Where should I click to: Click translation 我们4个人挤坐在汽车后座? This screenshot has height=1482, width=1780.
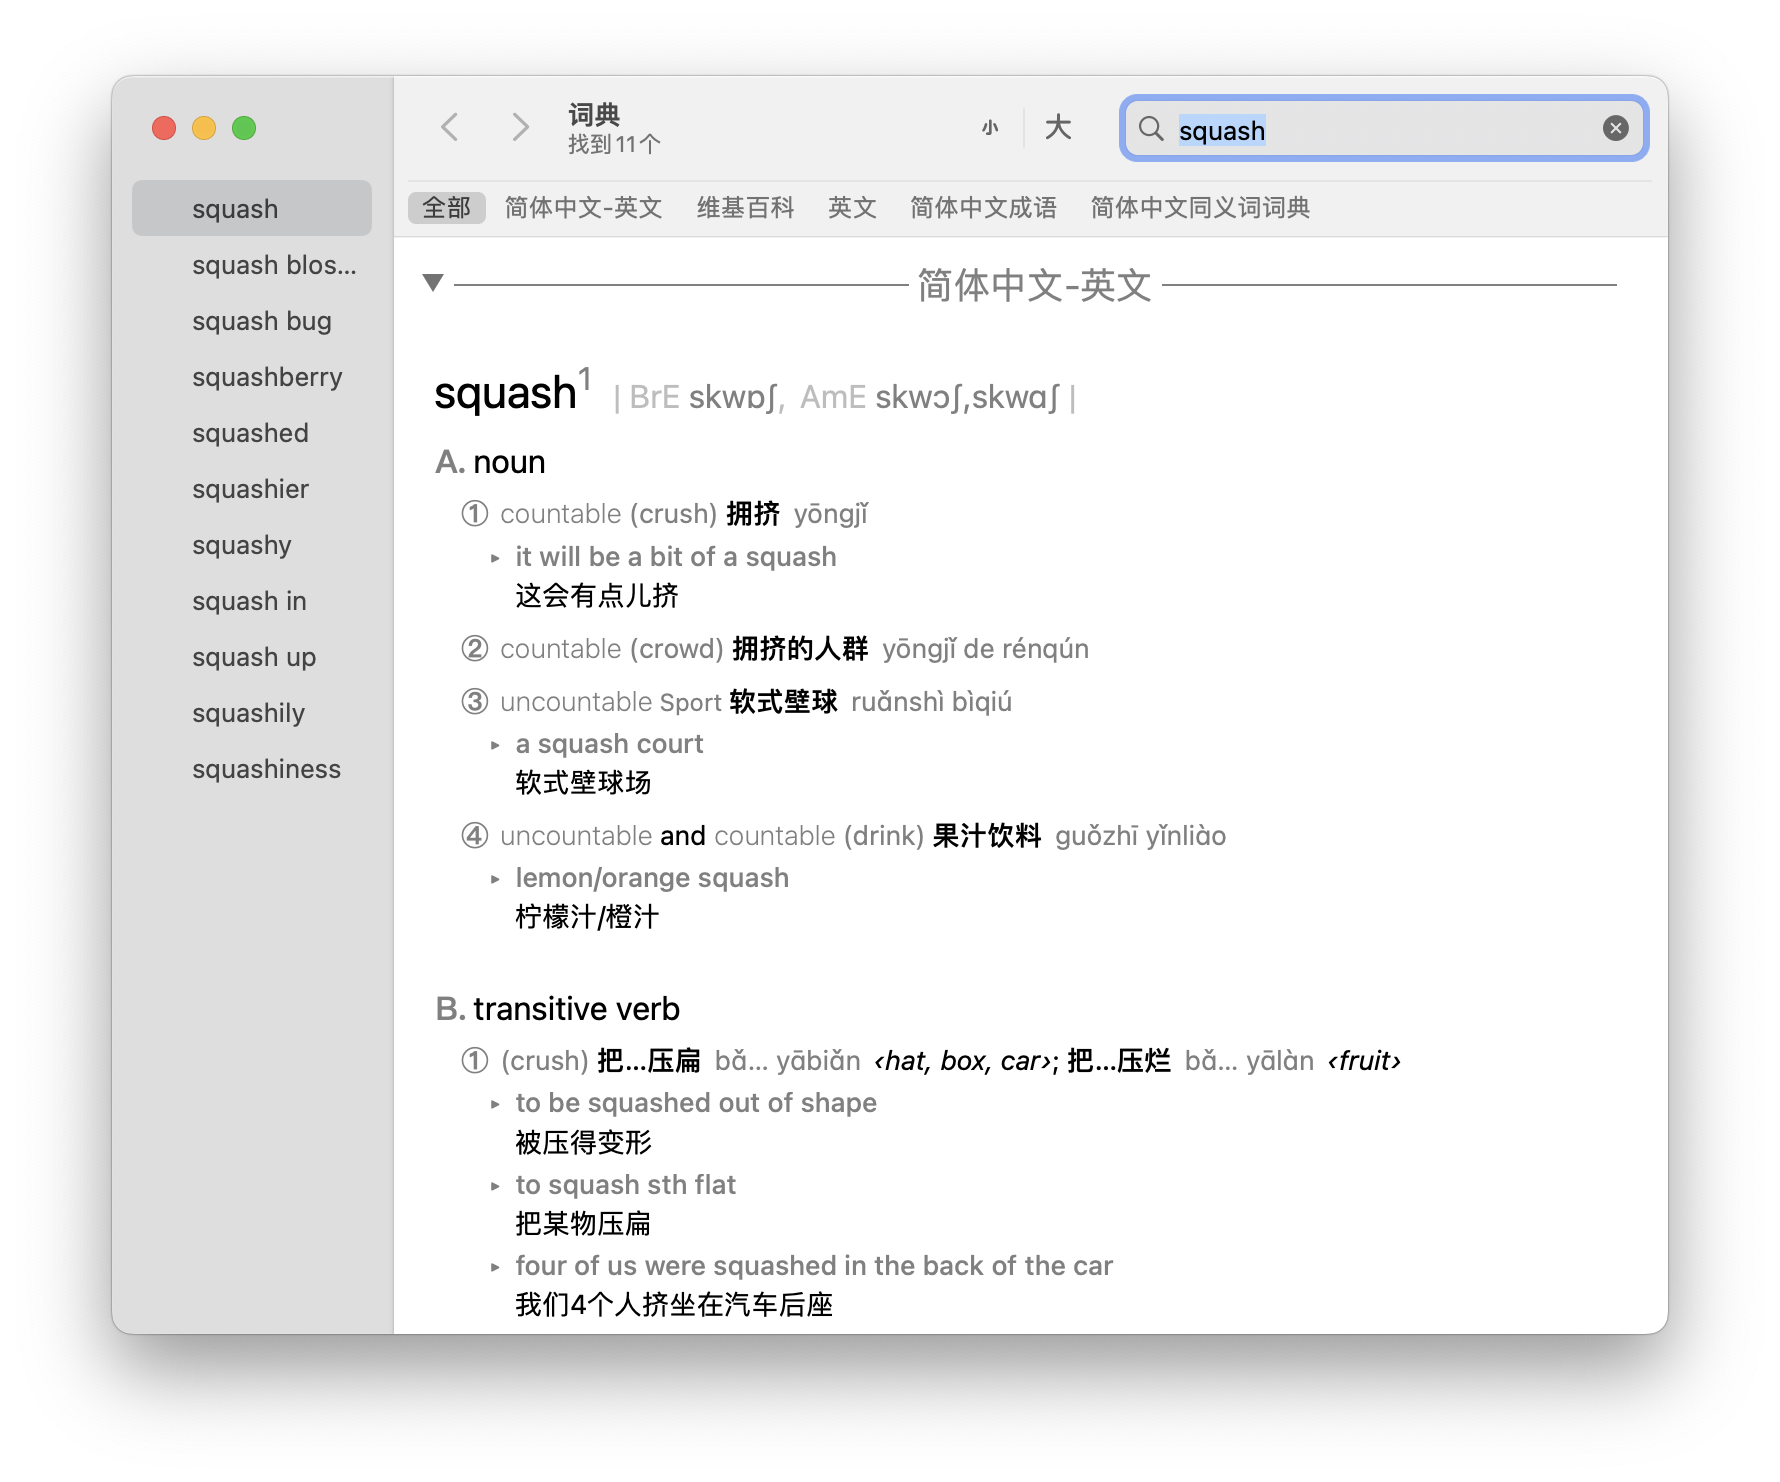674,1305
